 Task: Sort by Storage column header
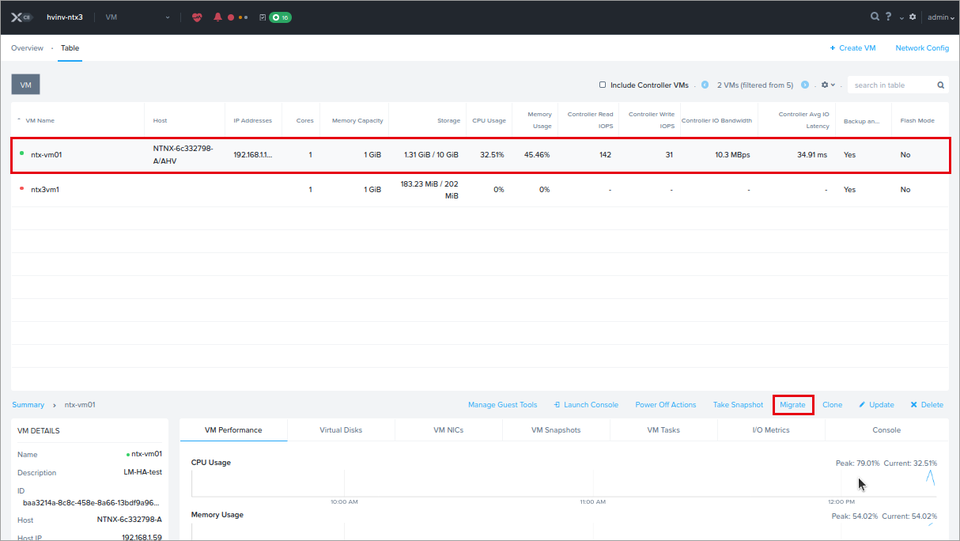coord(449,121)
